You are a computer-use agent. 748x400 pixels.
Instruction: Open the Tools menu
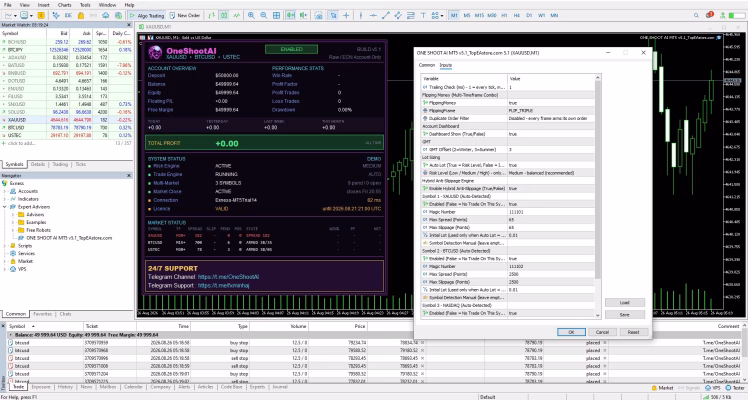[85, 5]
